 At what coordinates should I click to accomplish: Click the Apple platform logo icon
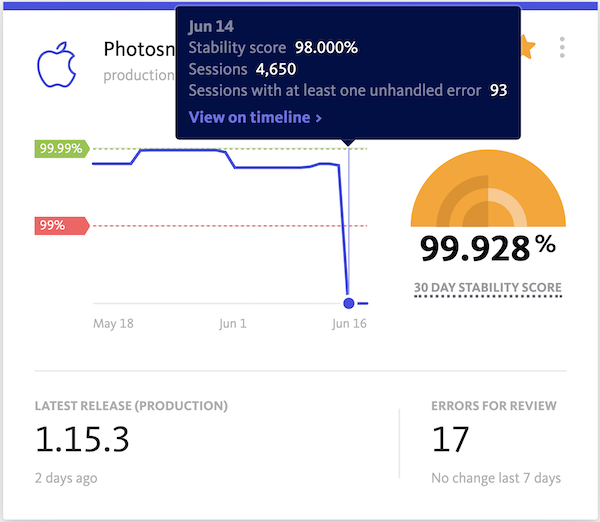57,65
